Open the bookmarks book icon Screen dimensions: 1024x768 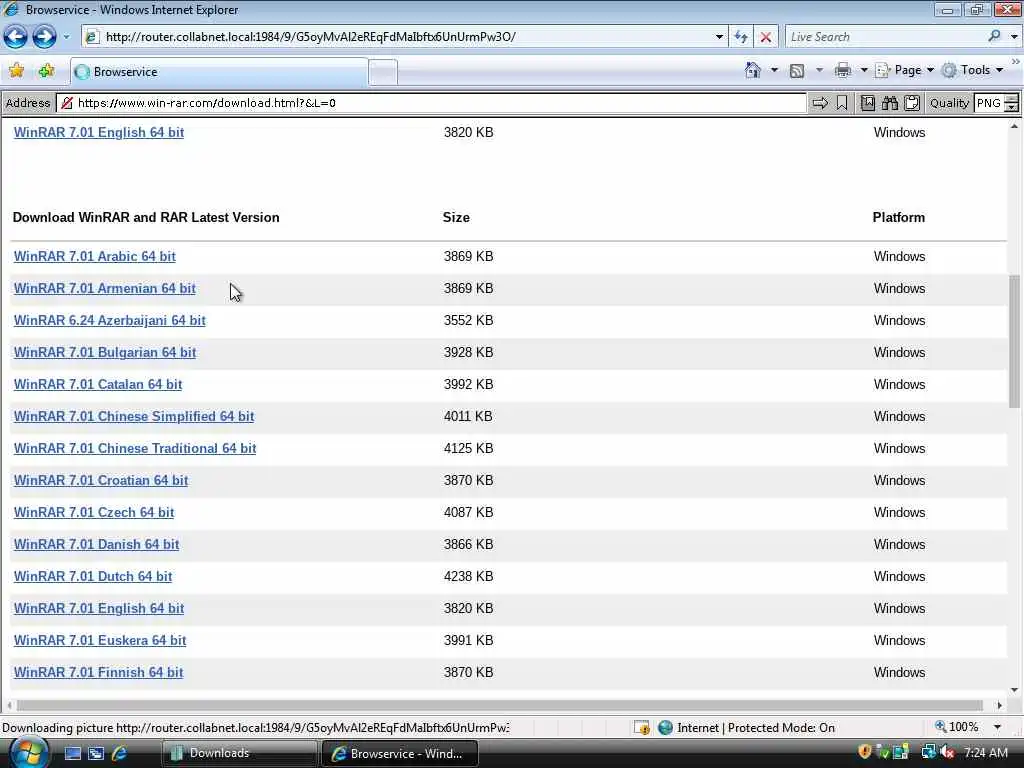[x=867, y=103]
